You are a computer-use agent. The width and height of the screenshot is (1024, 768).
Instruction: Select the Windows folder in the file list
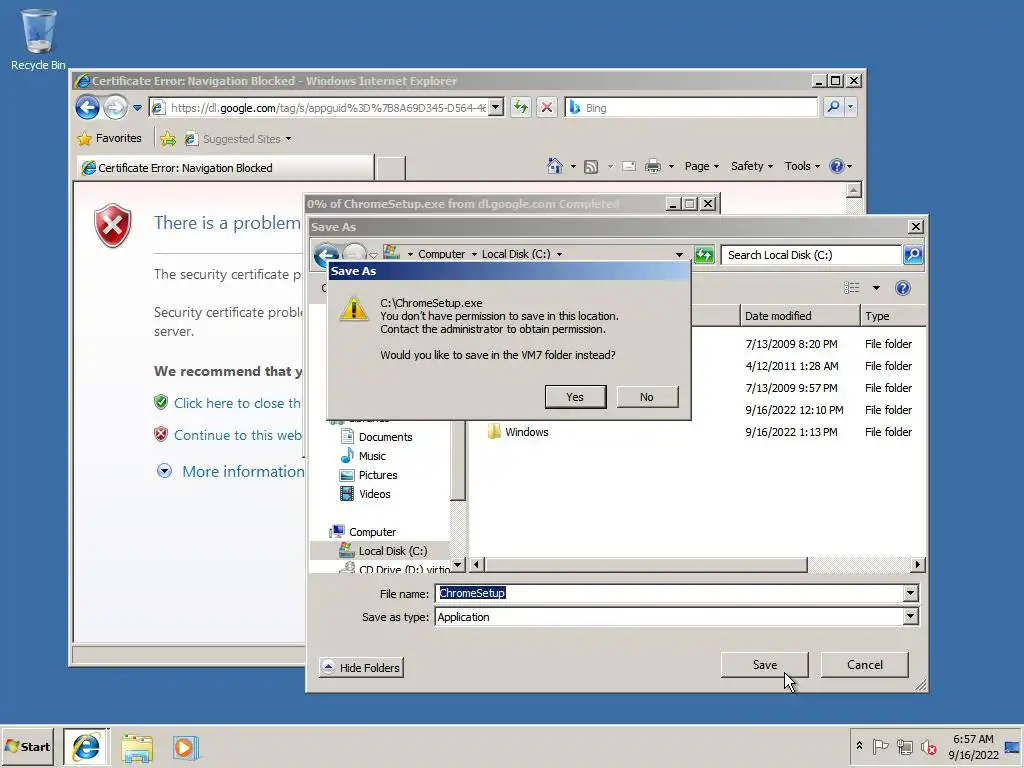[526, 432]
